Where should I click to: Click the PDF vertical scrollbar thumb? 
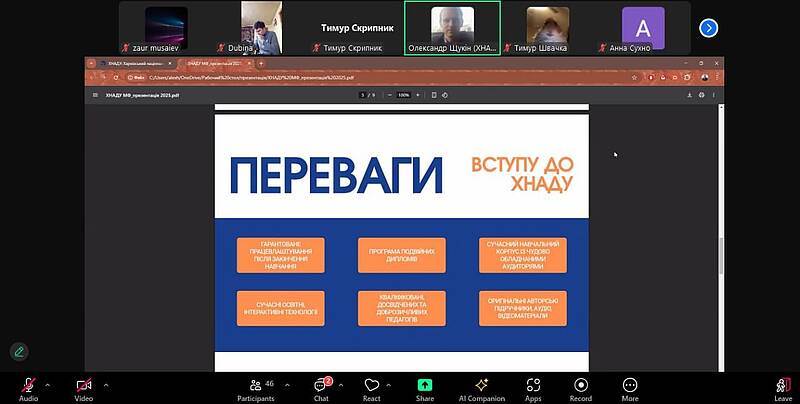pos(721,257)
